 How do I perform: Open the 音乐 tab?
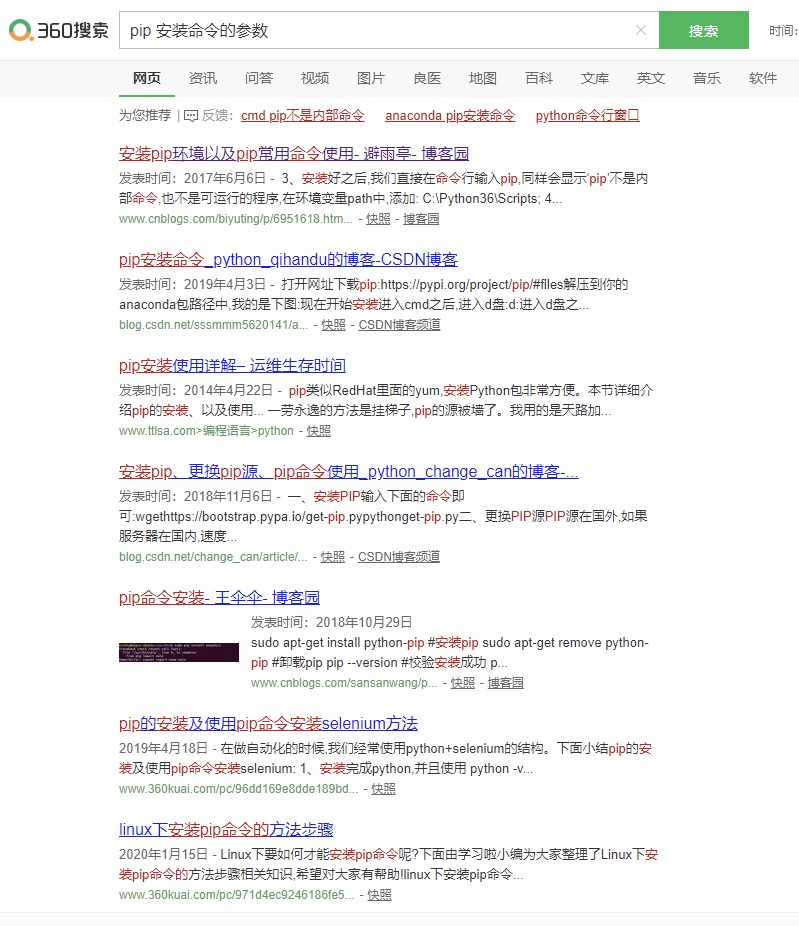click(x=707, y=78)
